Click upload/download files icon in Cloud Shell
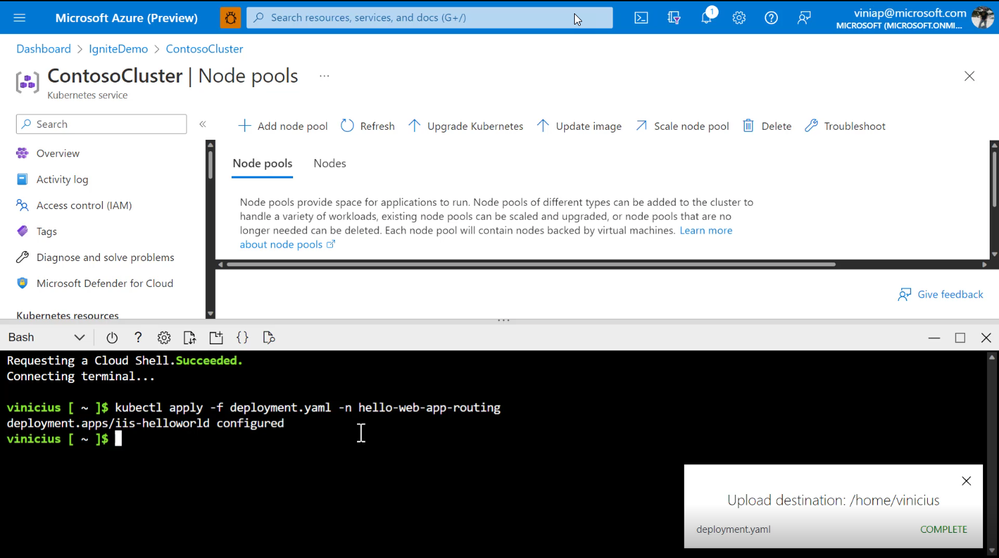Viewport: 999px width, 558px height. pyautogui.click(x=190, y=338)
